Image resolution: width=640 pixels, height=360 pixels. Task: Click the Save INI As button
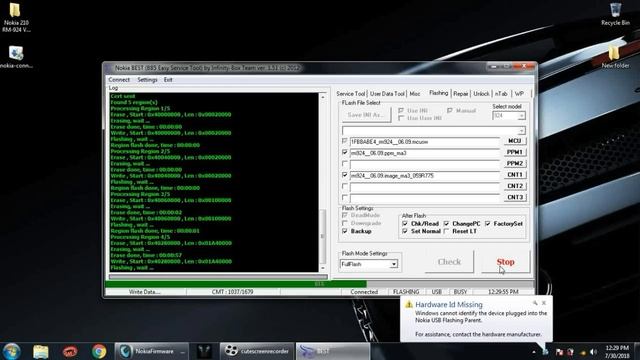366,115
